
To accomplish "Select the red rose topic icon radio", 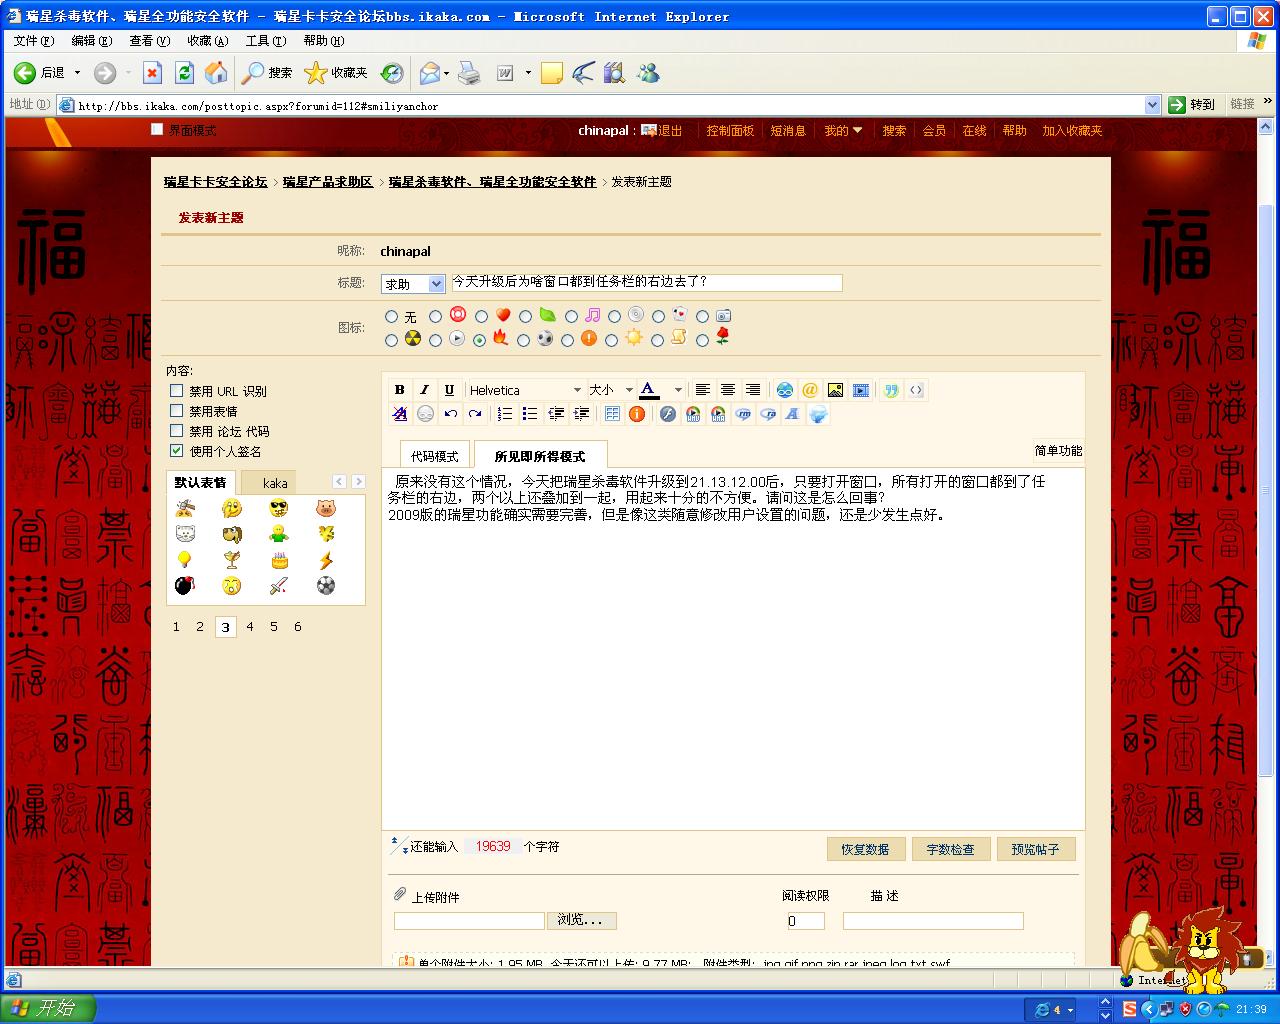I will point(702,340).
